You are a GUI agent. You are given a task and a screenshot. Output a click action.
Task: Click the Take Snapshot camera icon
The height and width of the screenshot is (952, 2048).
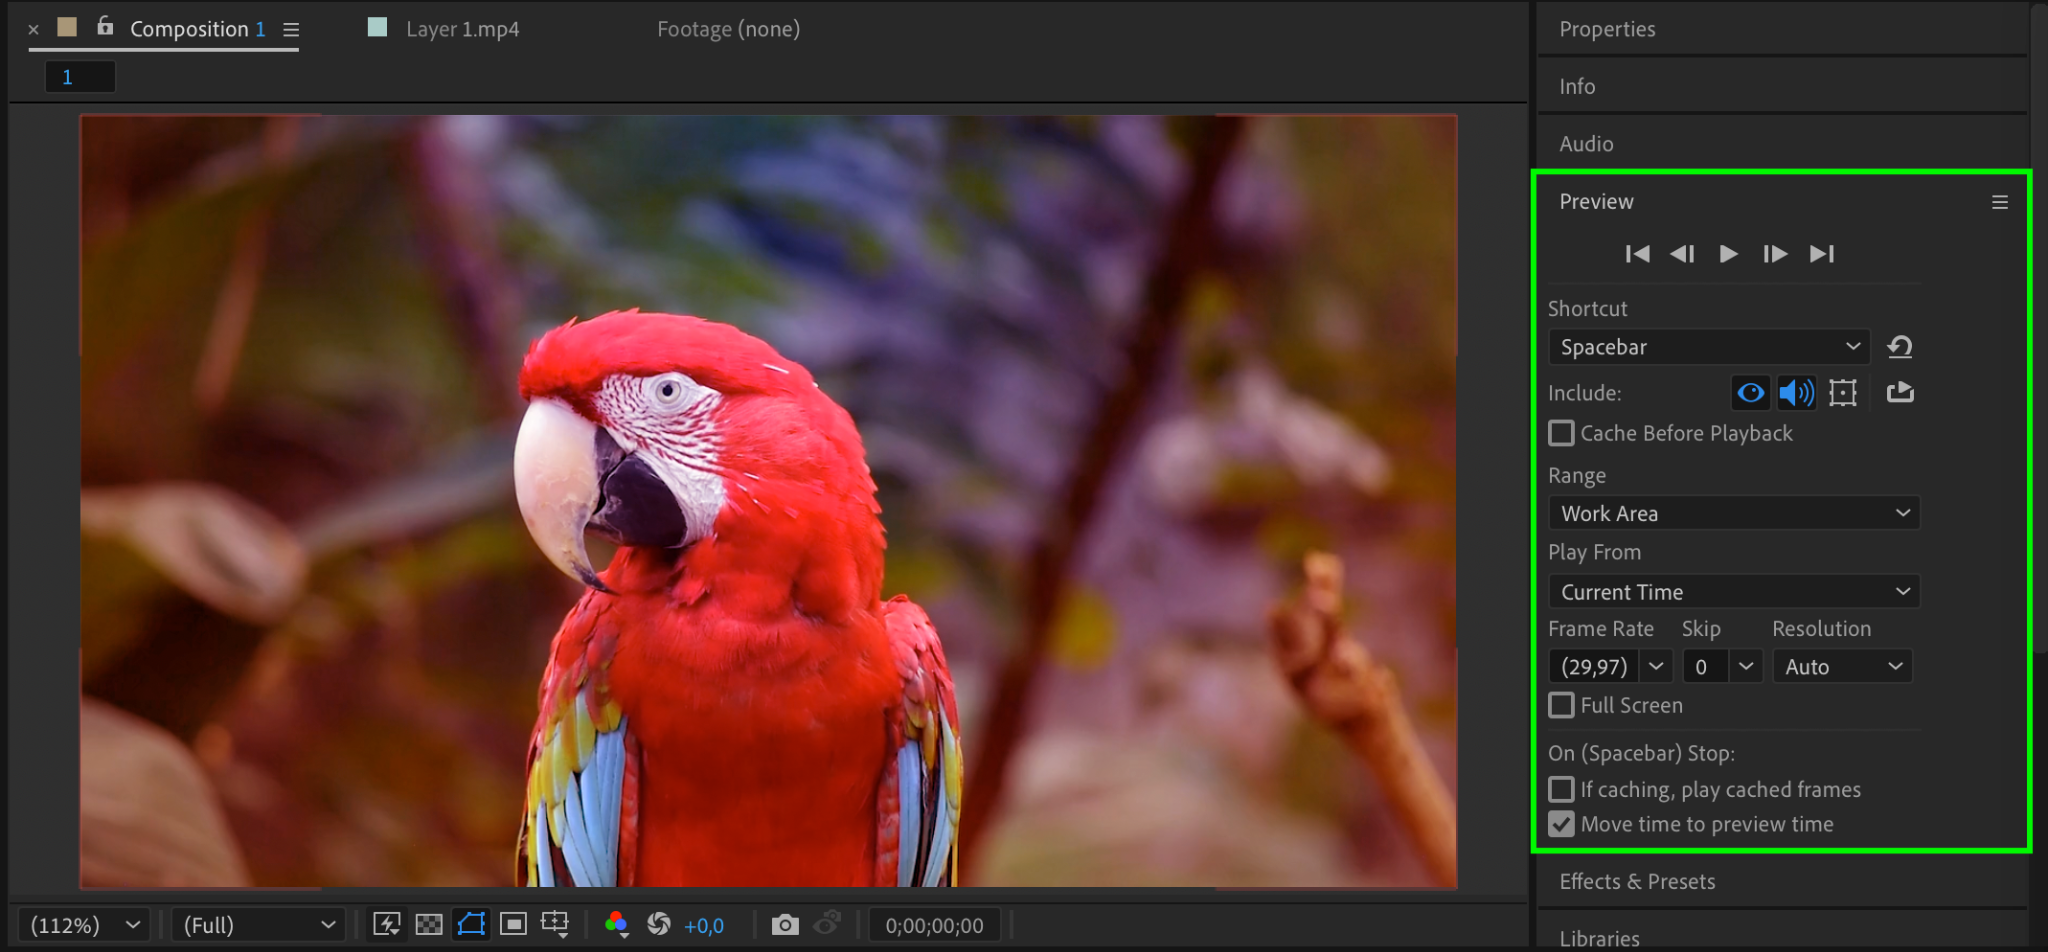click(x=785, y=925)
